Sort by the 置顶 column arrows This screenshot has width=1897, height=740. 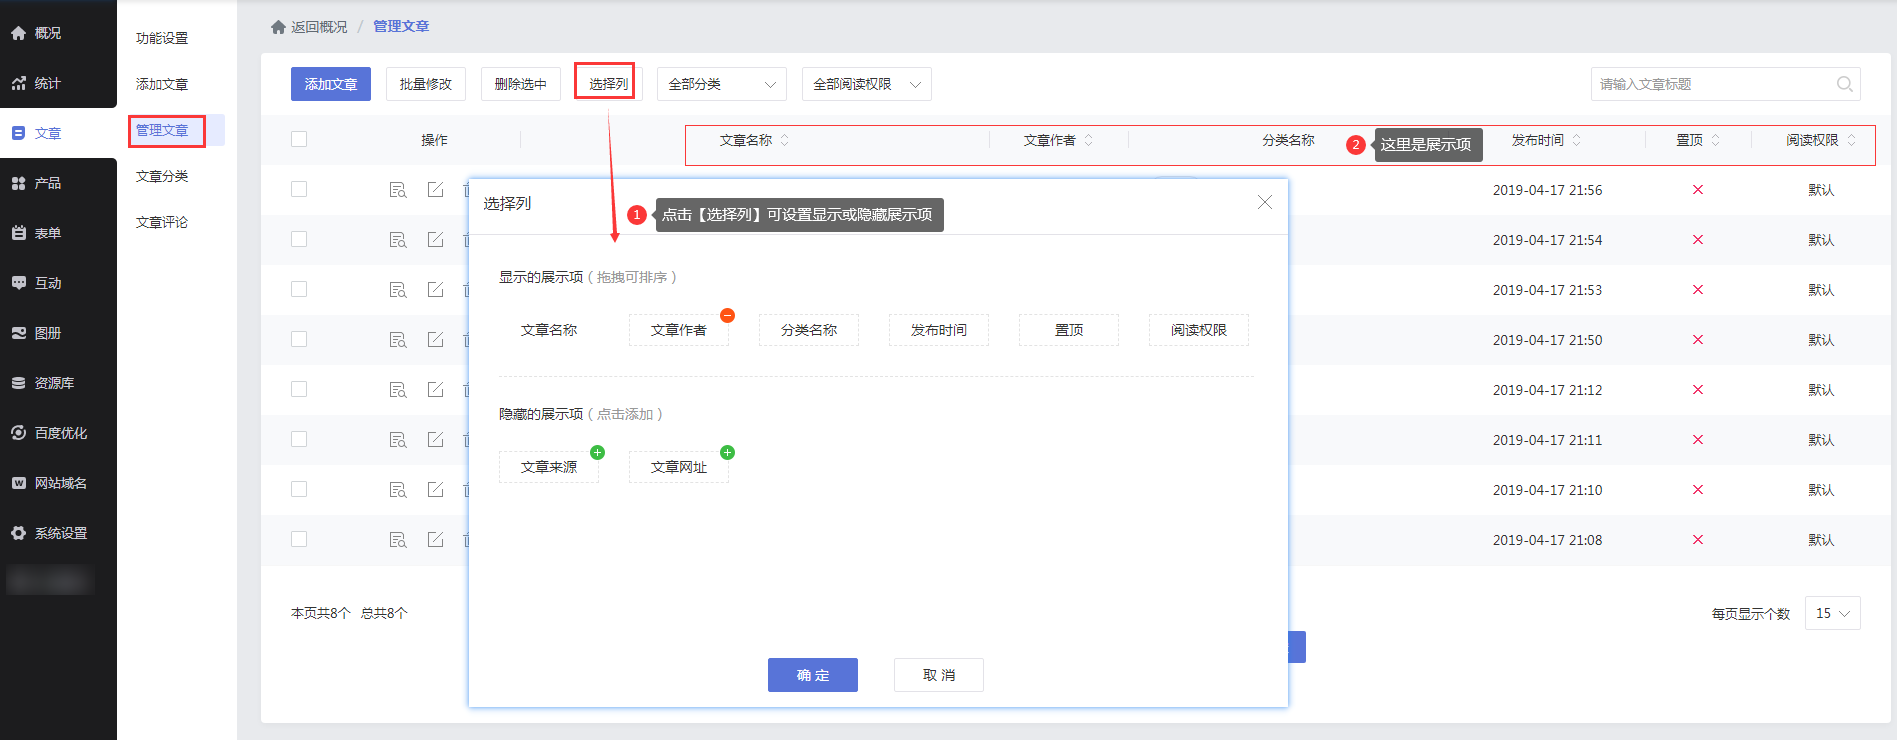pos(1715,140)
